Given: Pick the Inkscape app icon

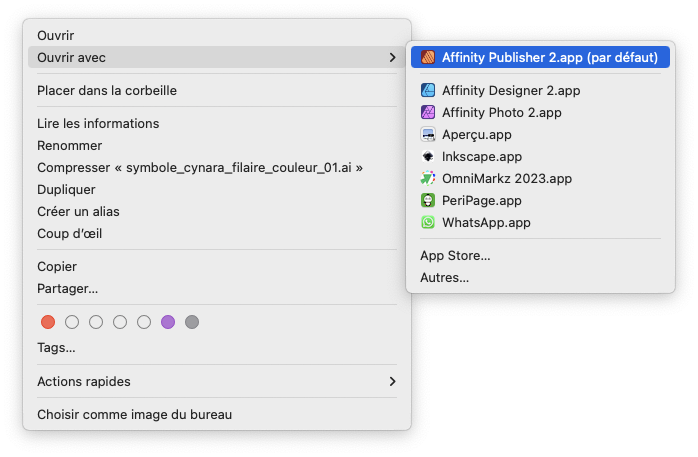Looking at the screenshot, I should tap(428, 156).
